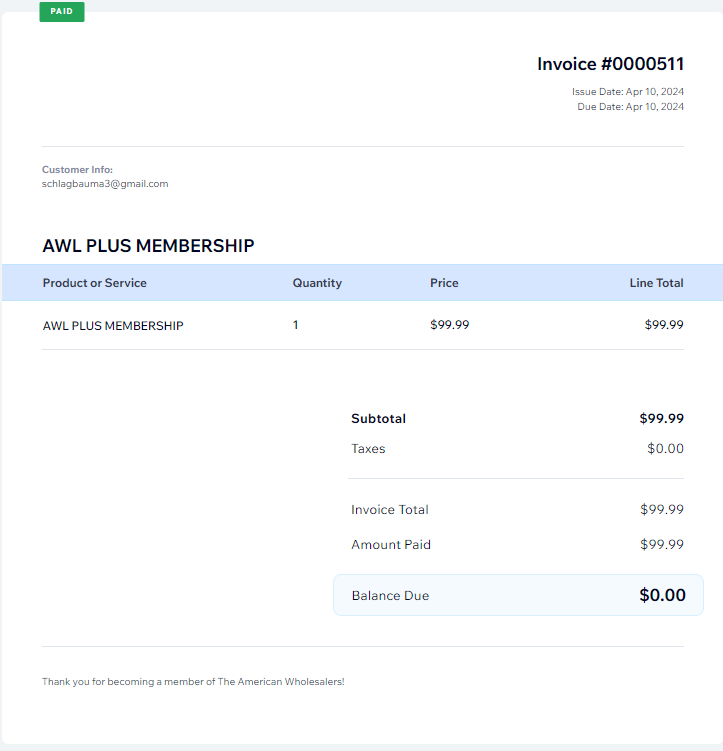Click the Due Date Apr 10, 2024 text
Viewport: 723px width, 751px height.
(x=630, y=106)
